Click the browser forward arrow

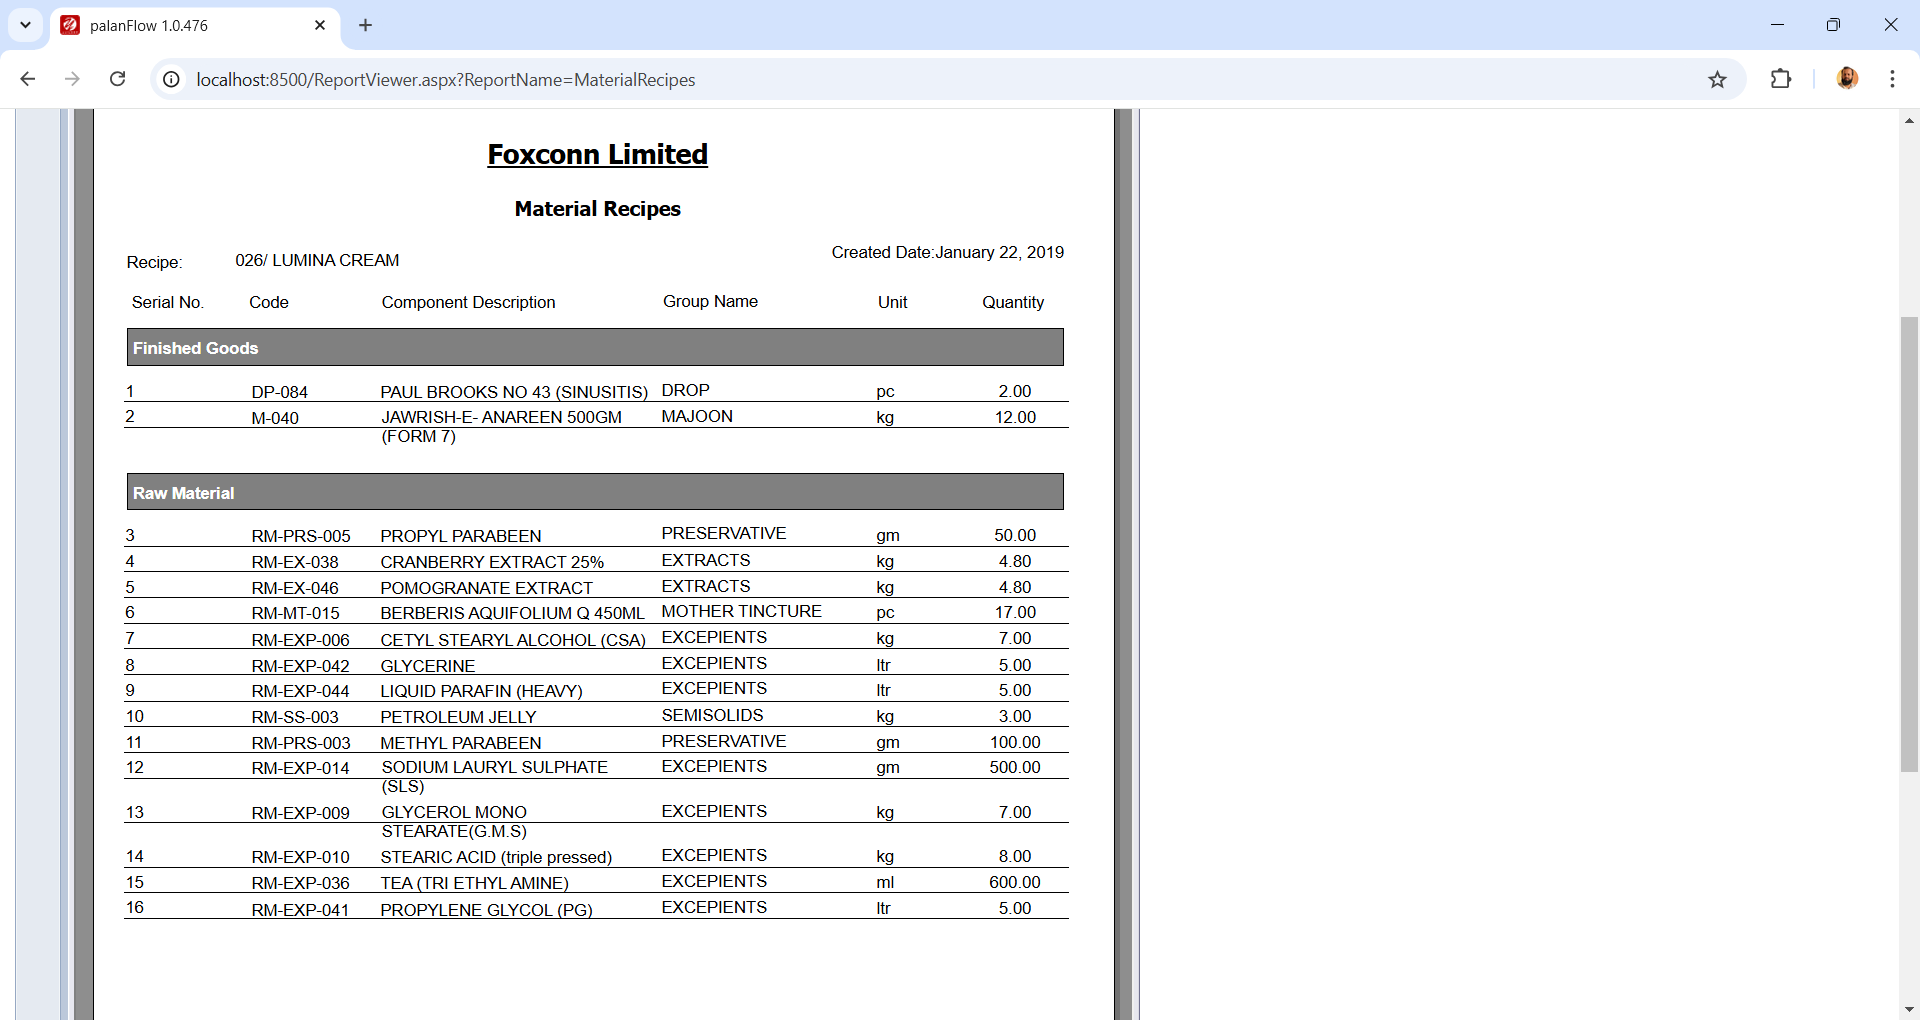click(x=72, y=79)
